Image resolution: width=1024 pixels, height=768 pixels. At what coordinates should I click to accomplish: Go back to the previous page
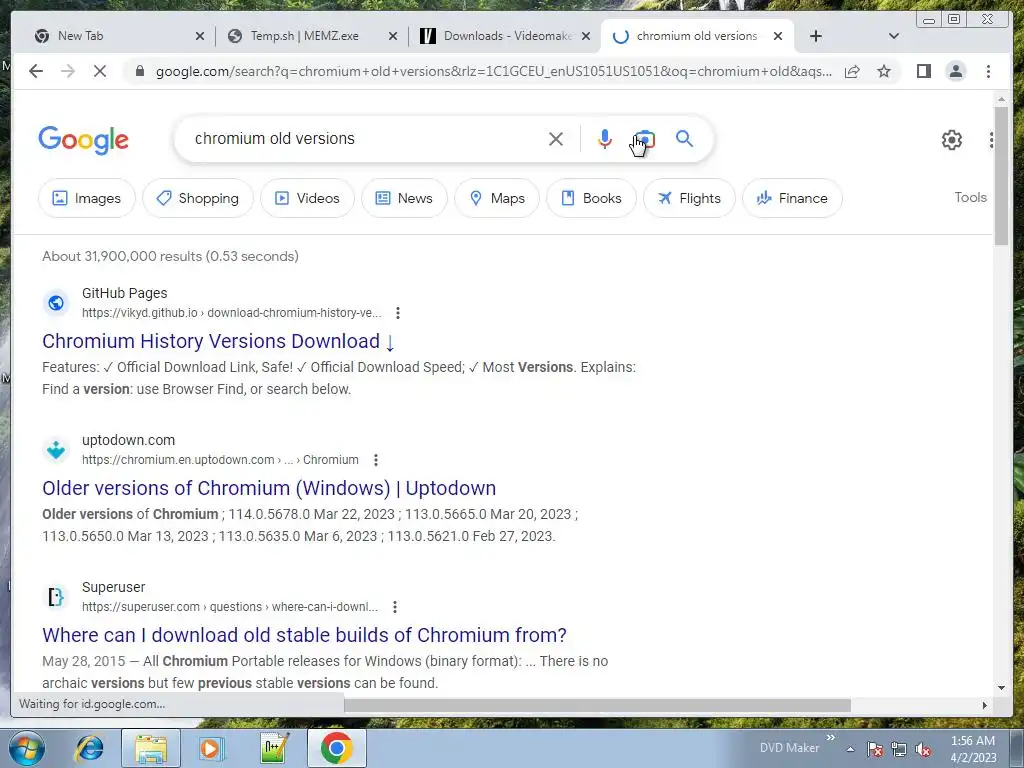36,71
